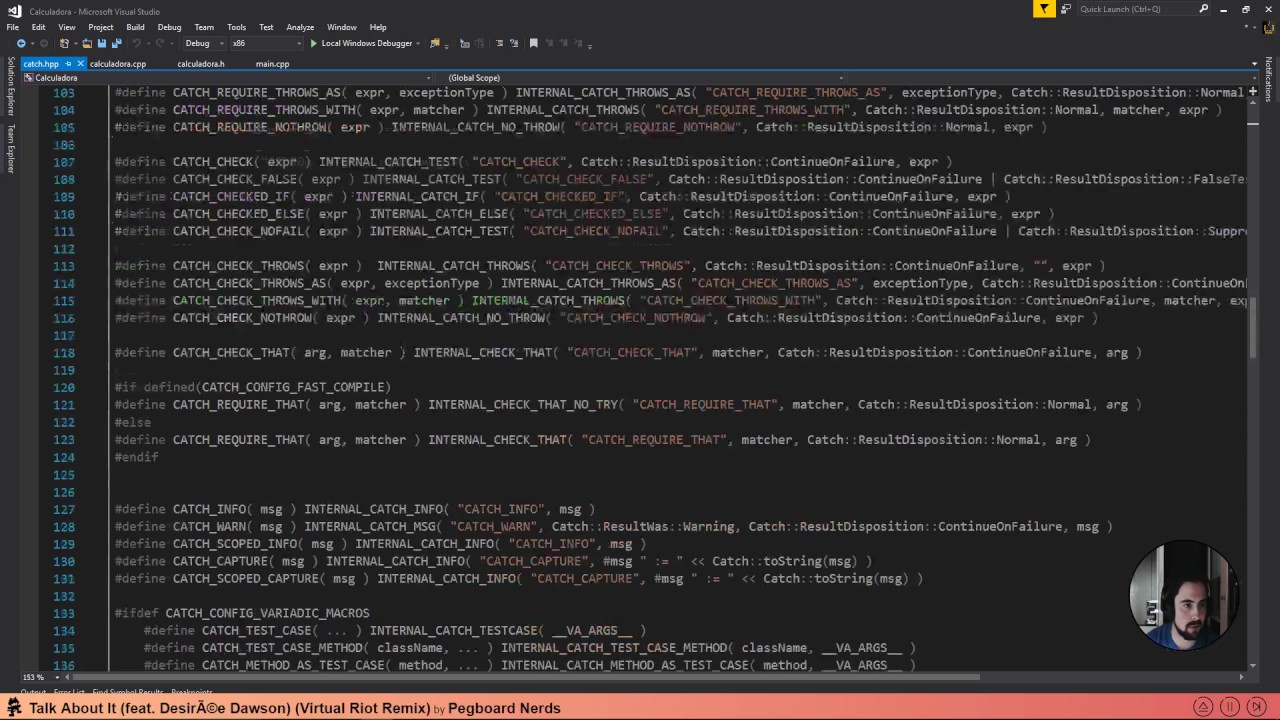This screenshot has width=1280, height=720.
Task: Click the yellow notifications flag icon
Action: tap(1044, 9)
